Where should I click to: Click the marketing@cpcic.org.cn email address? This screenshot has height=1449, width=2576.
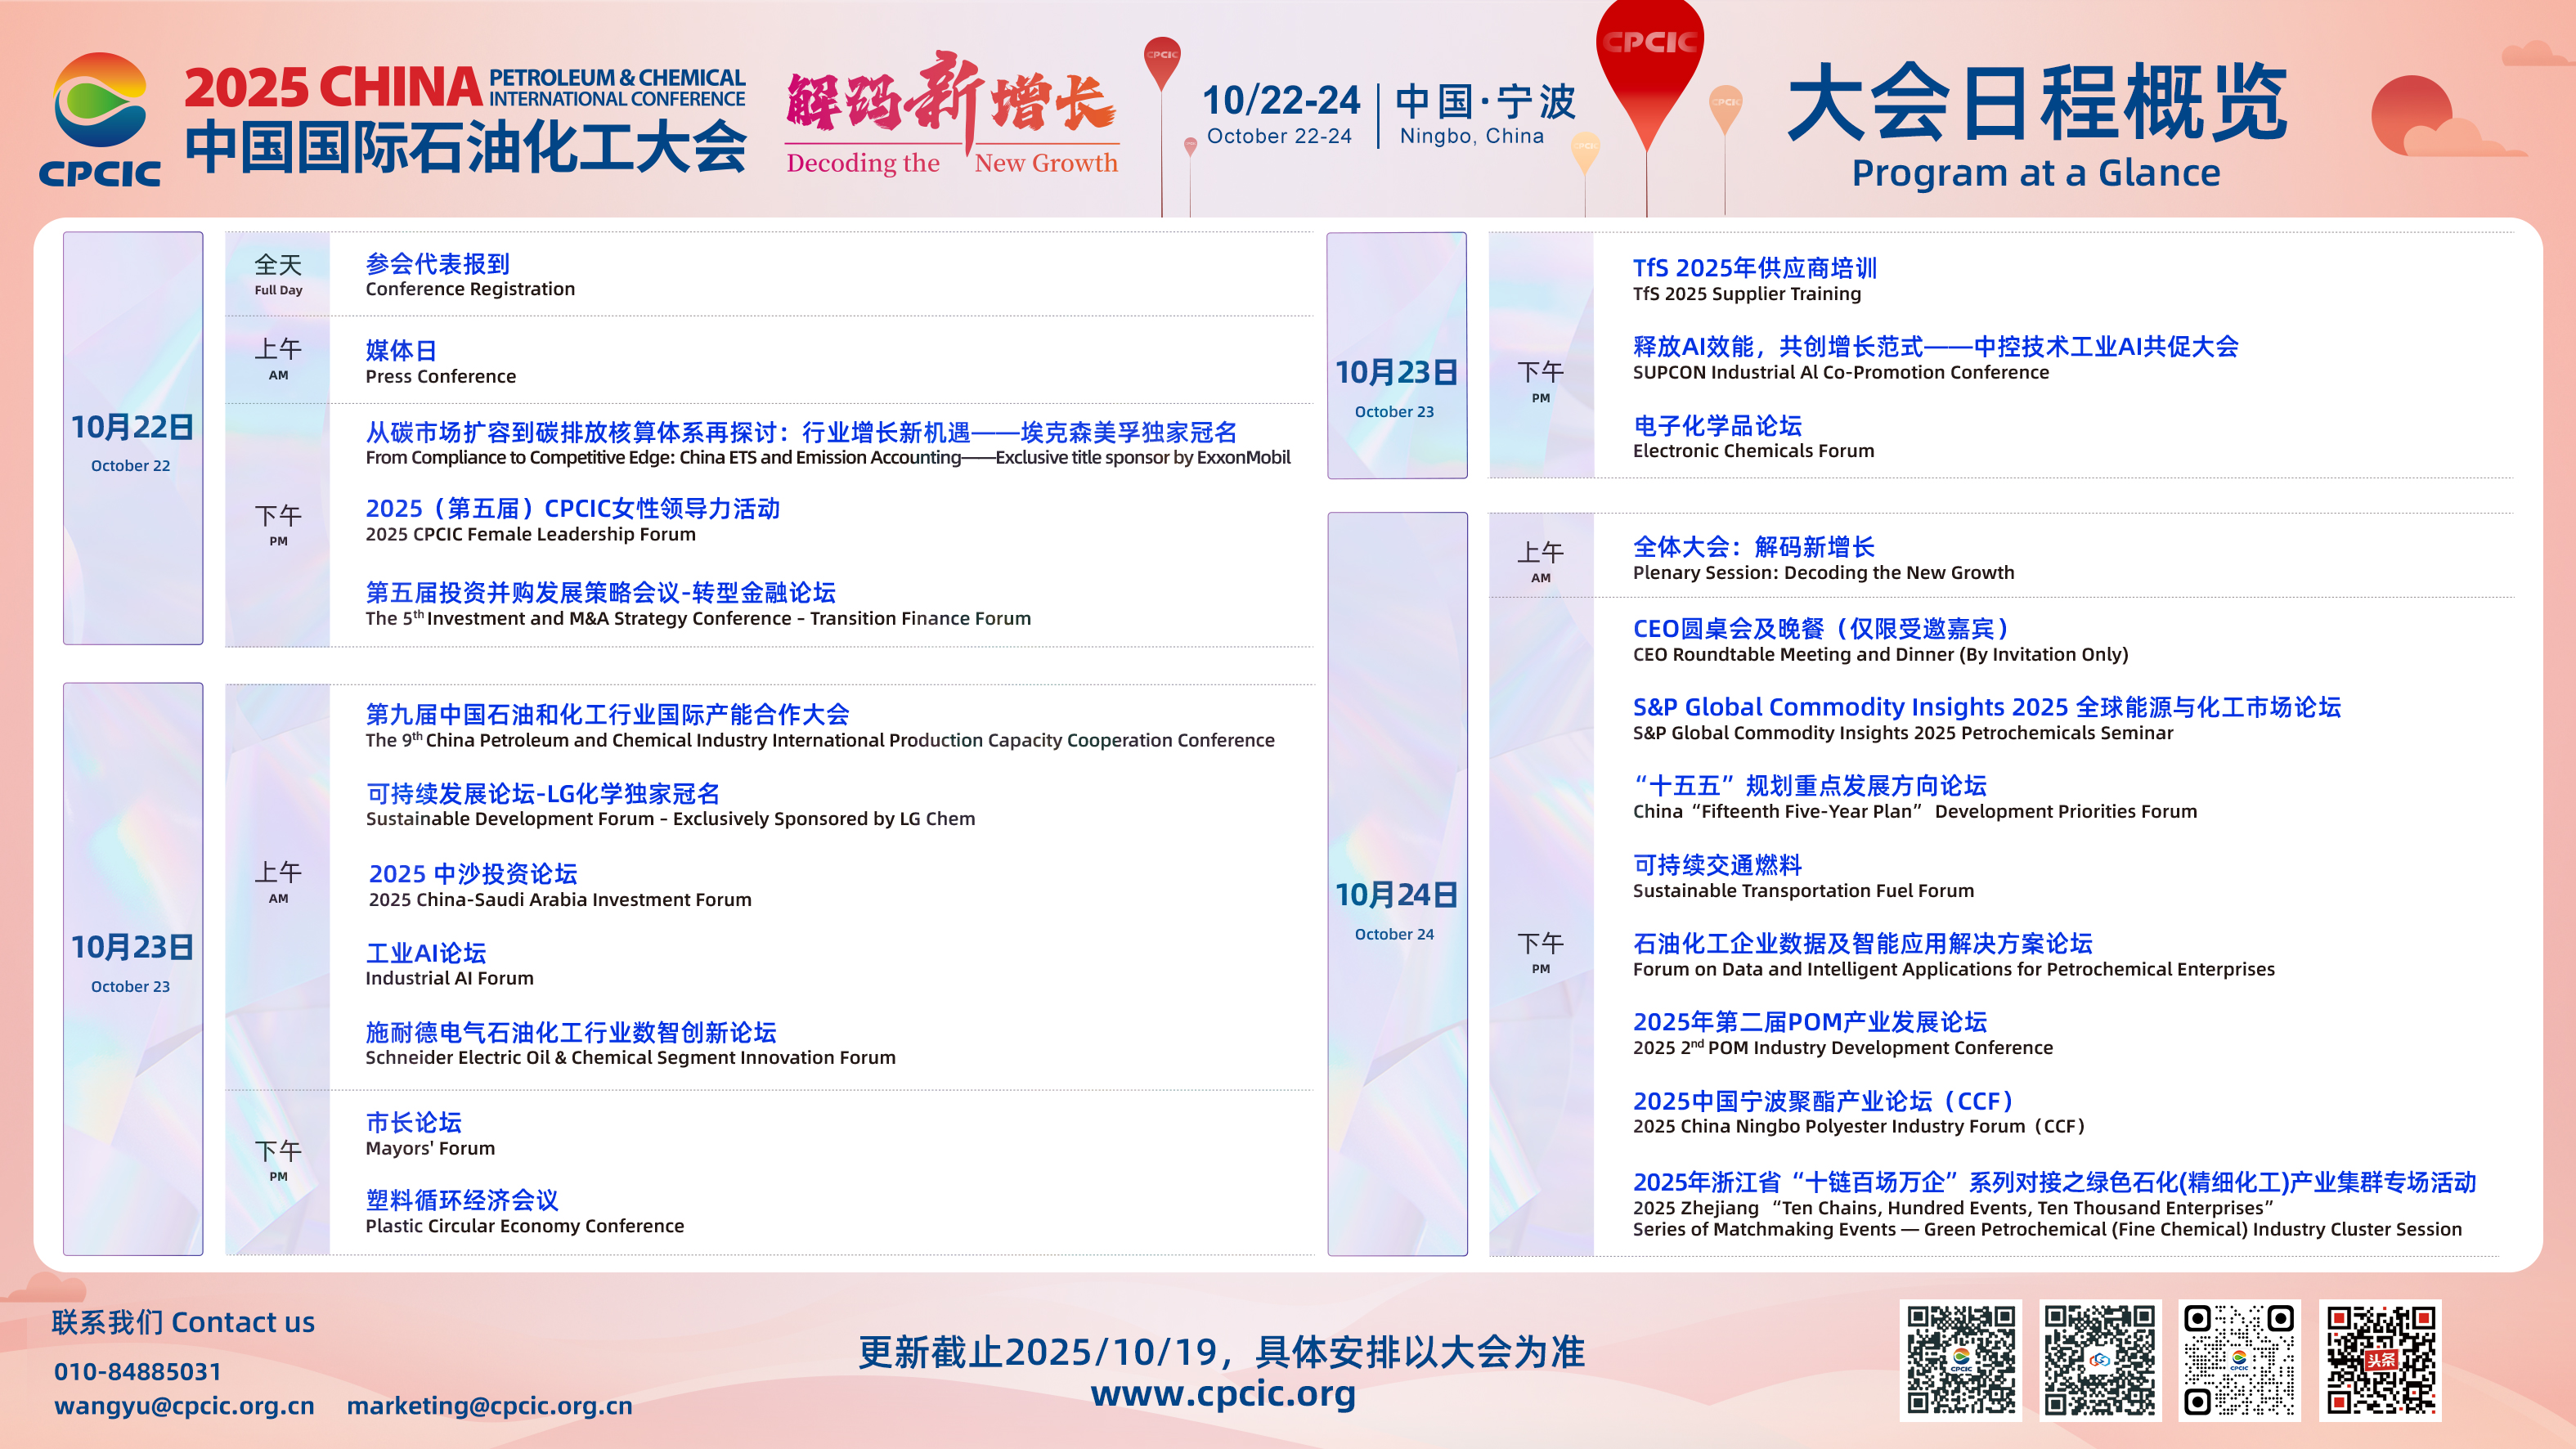489,1405
